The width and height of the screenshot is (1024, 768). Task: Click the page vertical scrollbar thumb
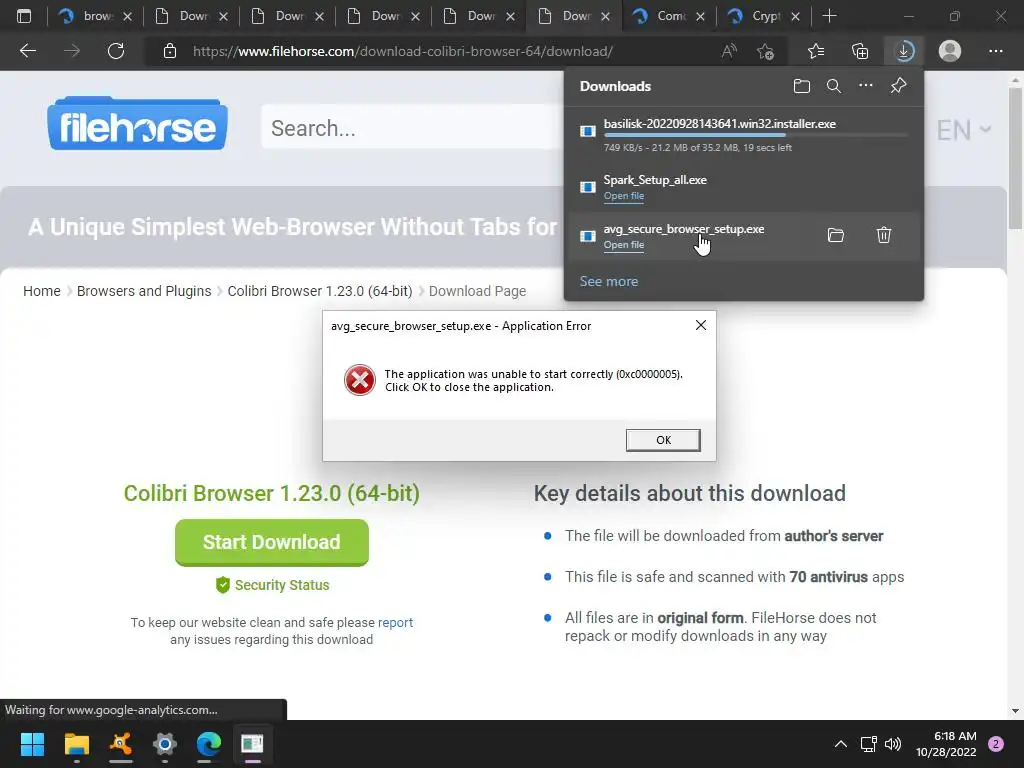click(x=1015, y=159)
